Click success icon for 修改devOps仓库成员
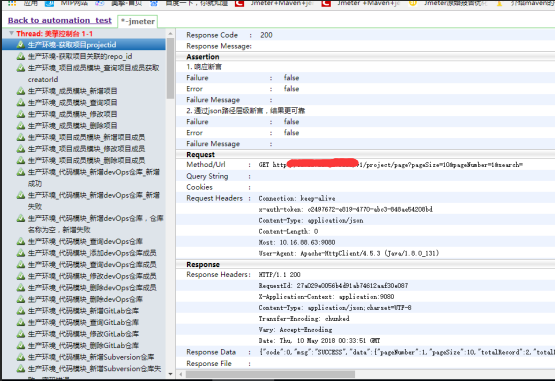 click(x=21, y=276)
